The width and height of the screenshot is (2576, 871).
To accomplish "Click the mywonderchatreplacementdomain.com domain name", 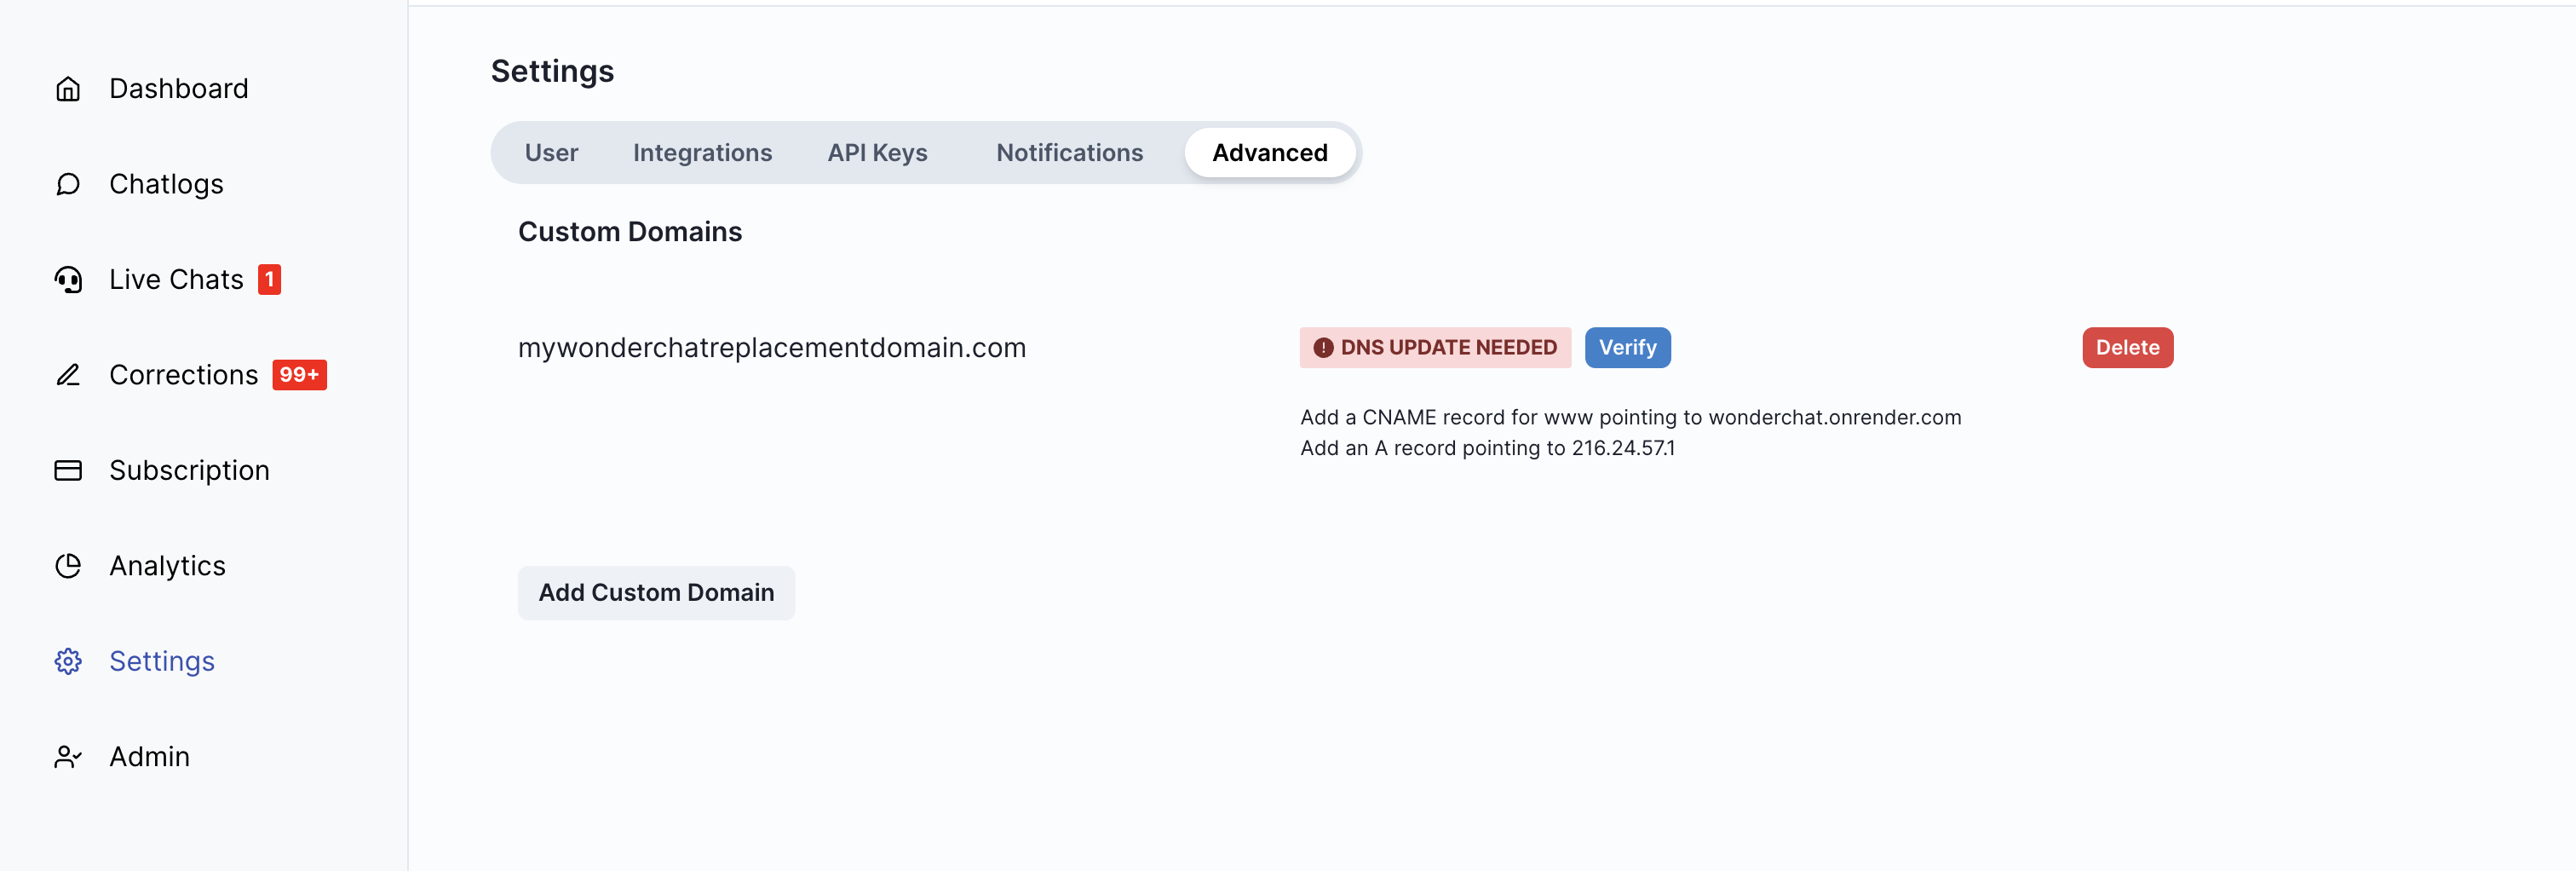I will coord(771,348).
